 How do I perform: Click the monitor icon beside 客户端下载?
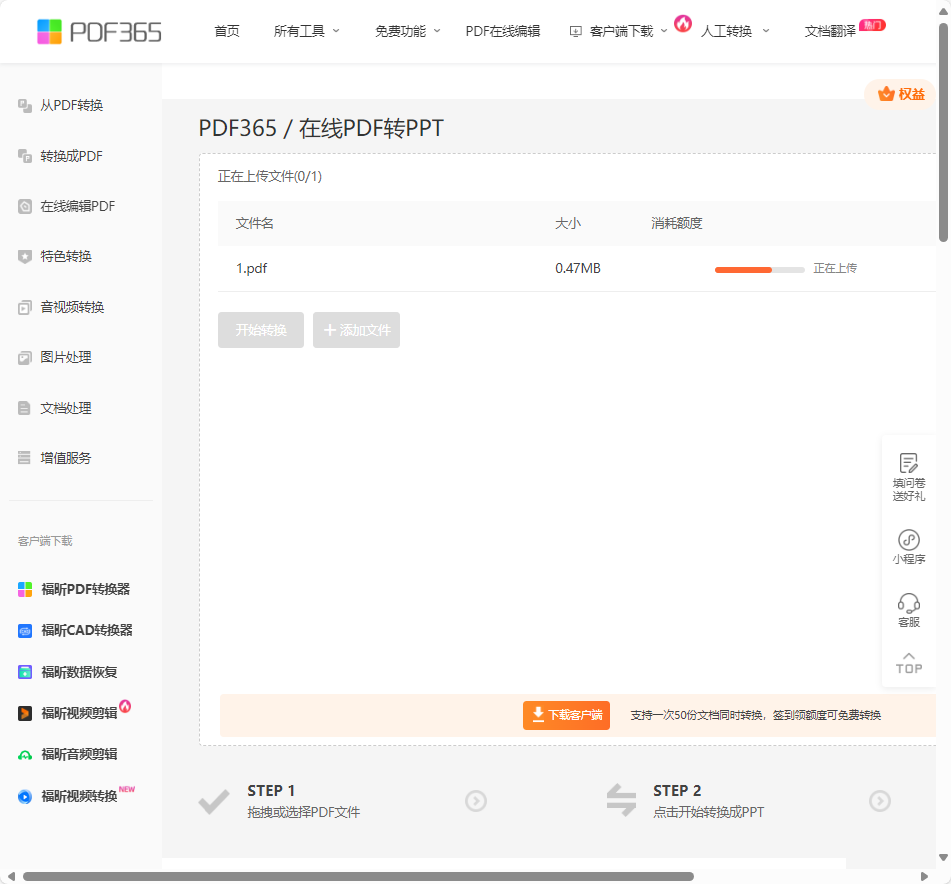(x=576, y=32)
